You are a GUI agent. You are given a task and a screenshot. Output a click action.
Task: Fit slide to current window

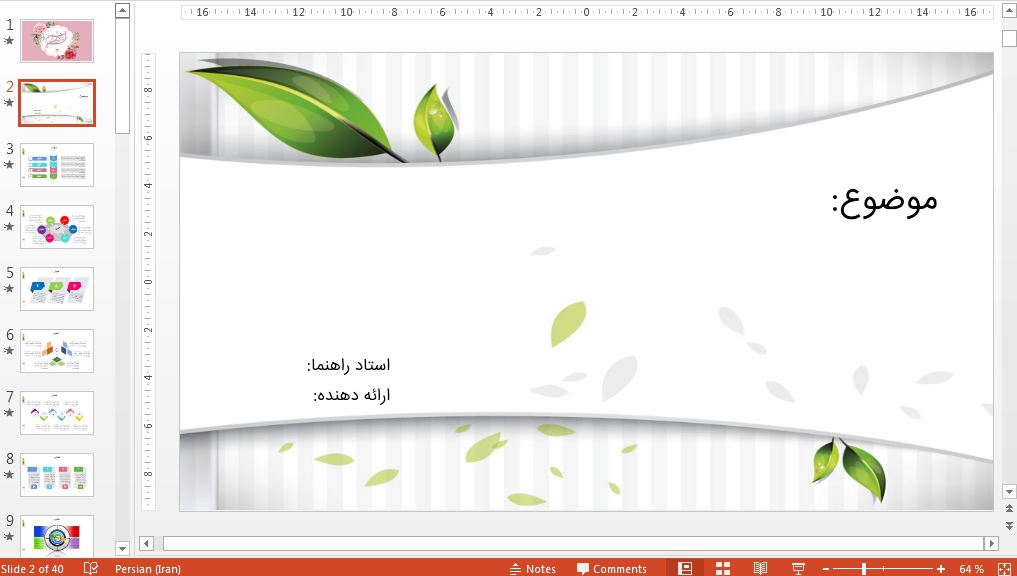coord(1003,568)
